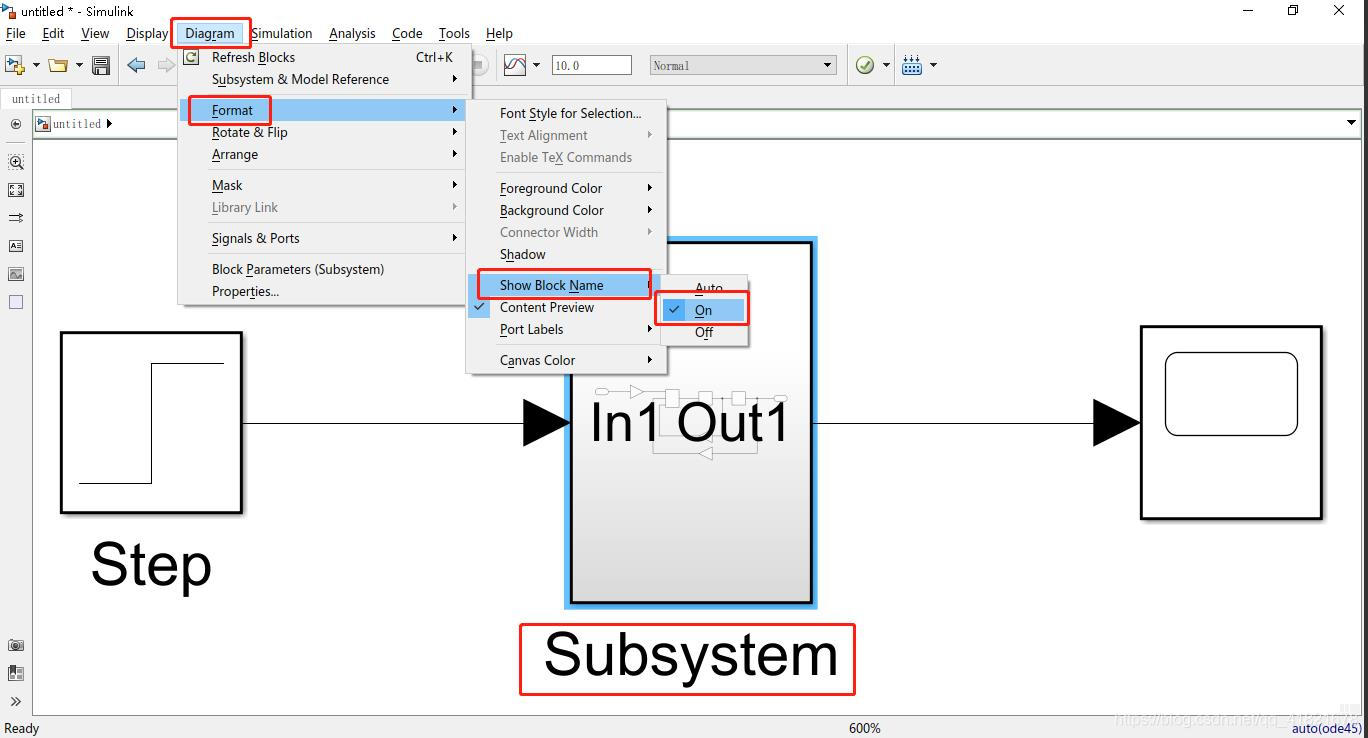Viewport: 1368px width, 738px height.
Task: Expand the breadcrumb arrow after untitled
Action: (109, 124)
